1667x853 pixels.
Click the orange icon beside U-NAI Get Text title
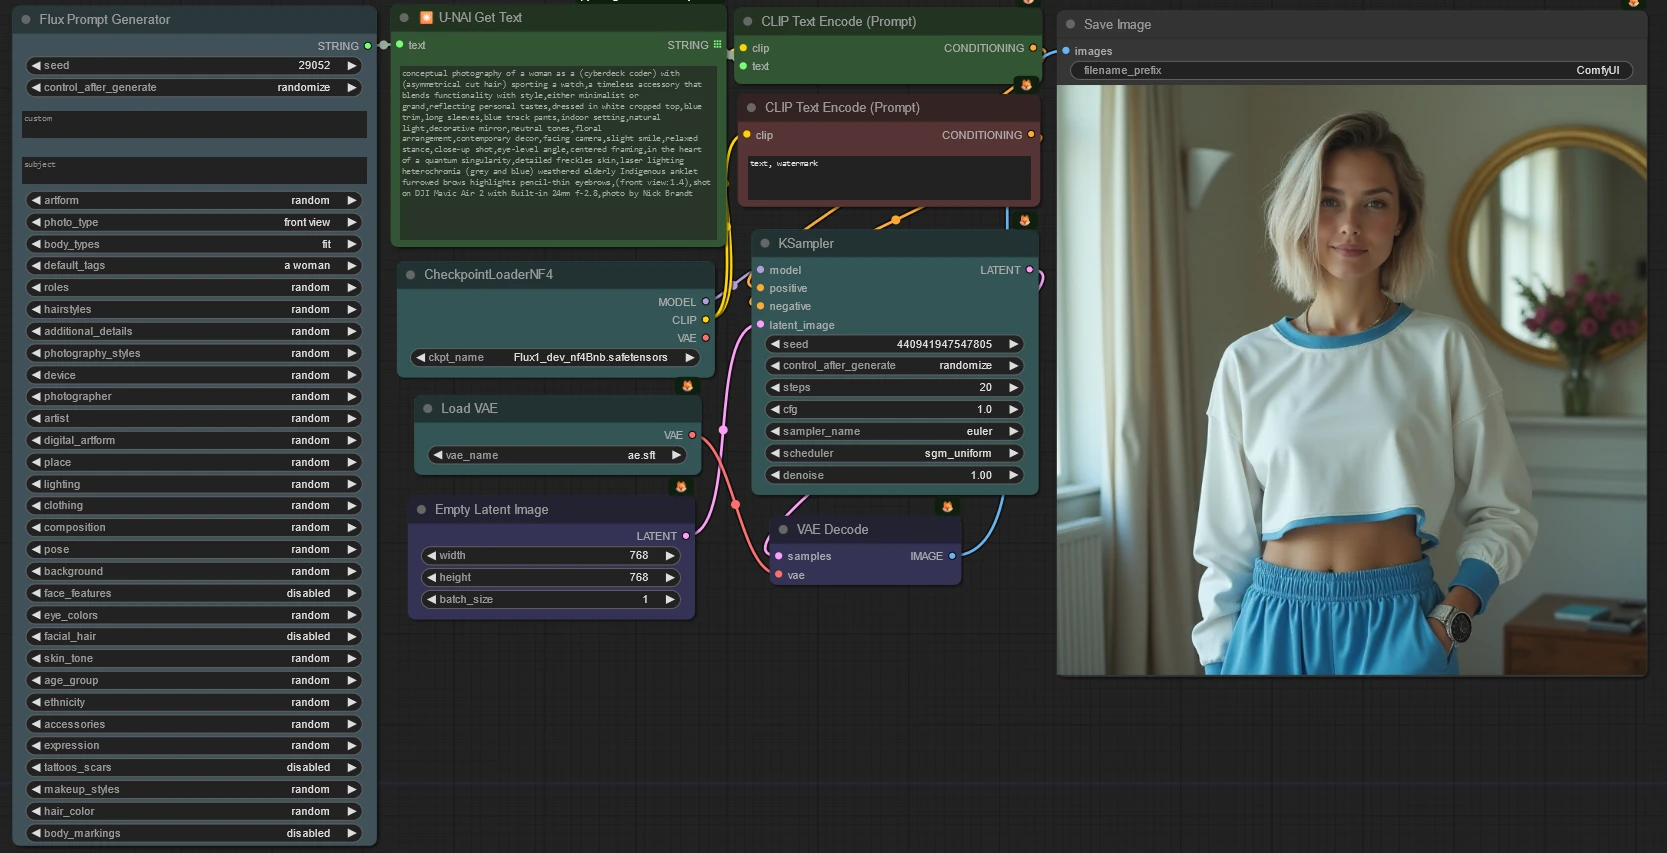coord(426,17)
